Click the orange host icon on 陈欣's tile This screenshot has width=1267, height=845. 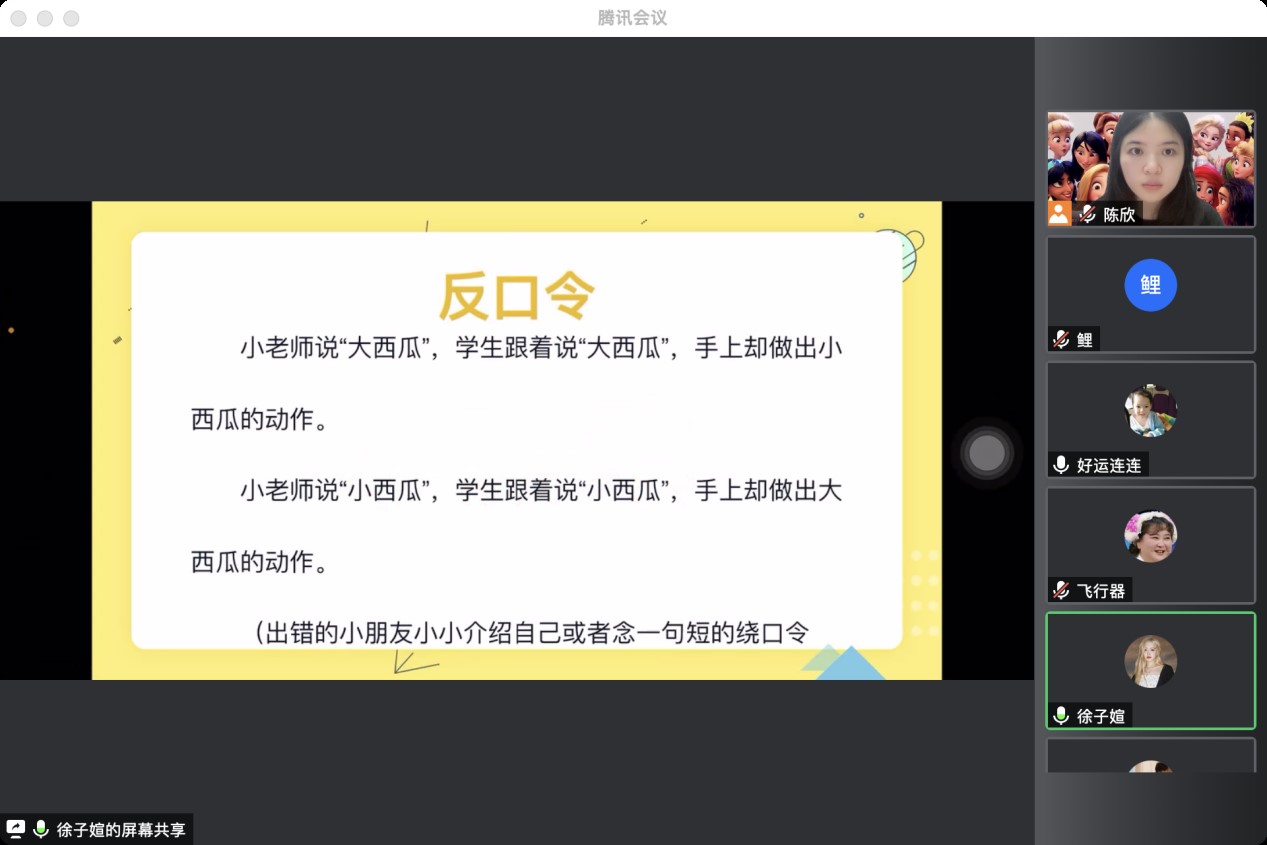pyautogui.click(x=1059, y=213)
